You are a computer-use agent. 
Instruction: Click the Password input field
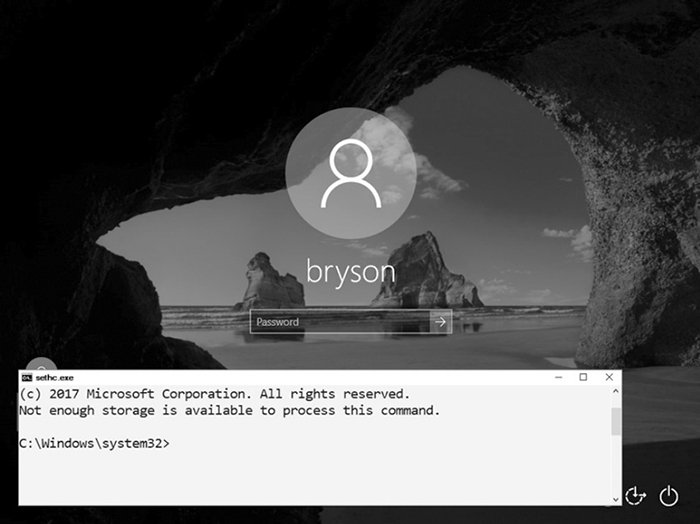340,322
